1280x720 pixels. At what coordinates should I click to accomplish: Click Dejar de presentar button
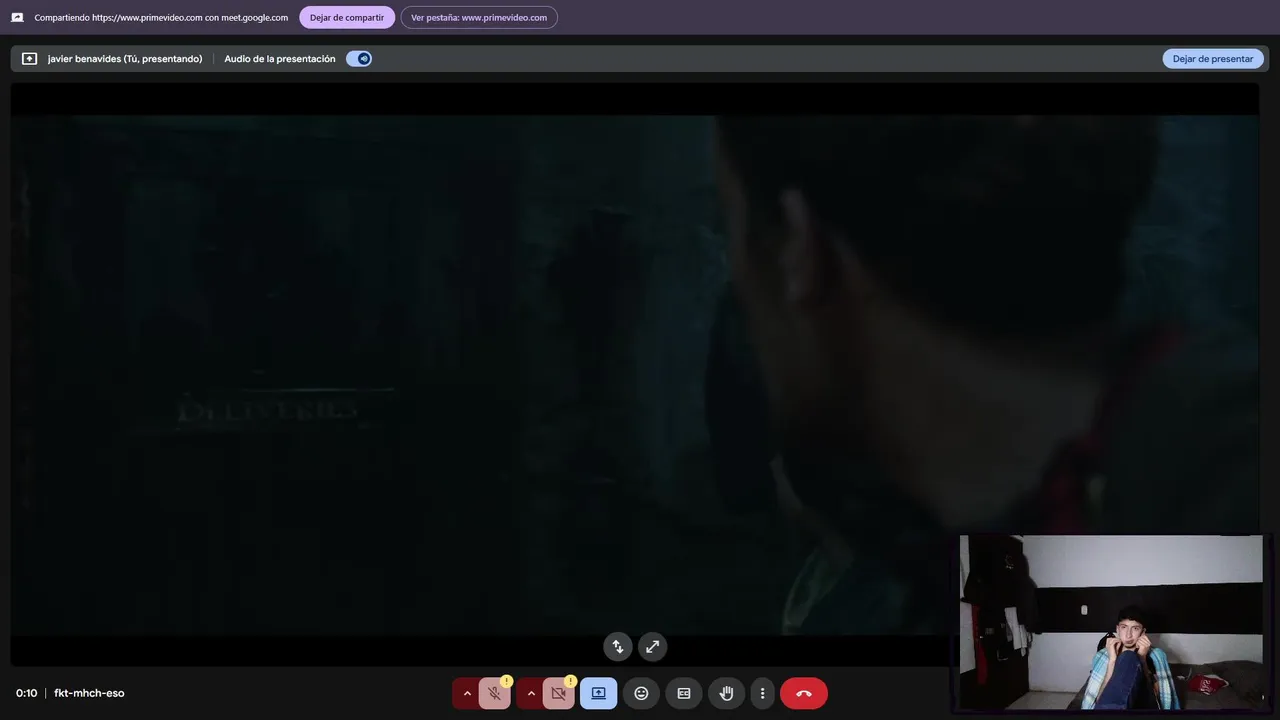(x=1212, y=59)
